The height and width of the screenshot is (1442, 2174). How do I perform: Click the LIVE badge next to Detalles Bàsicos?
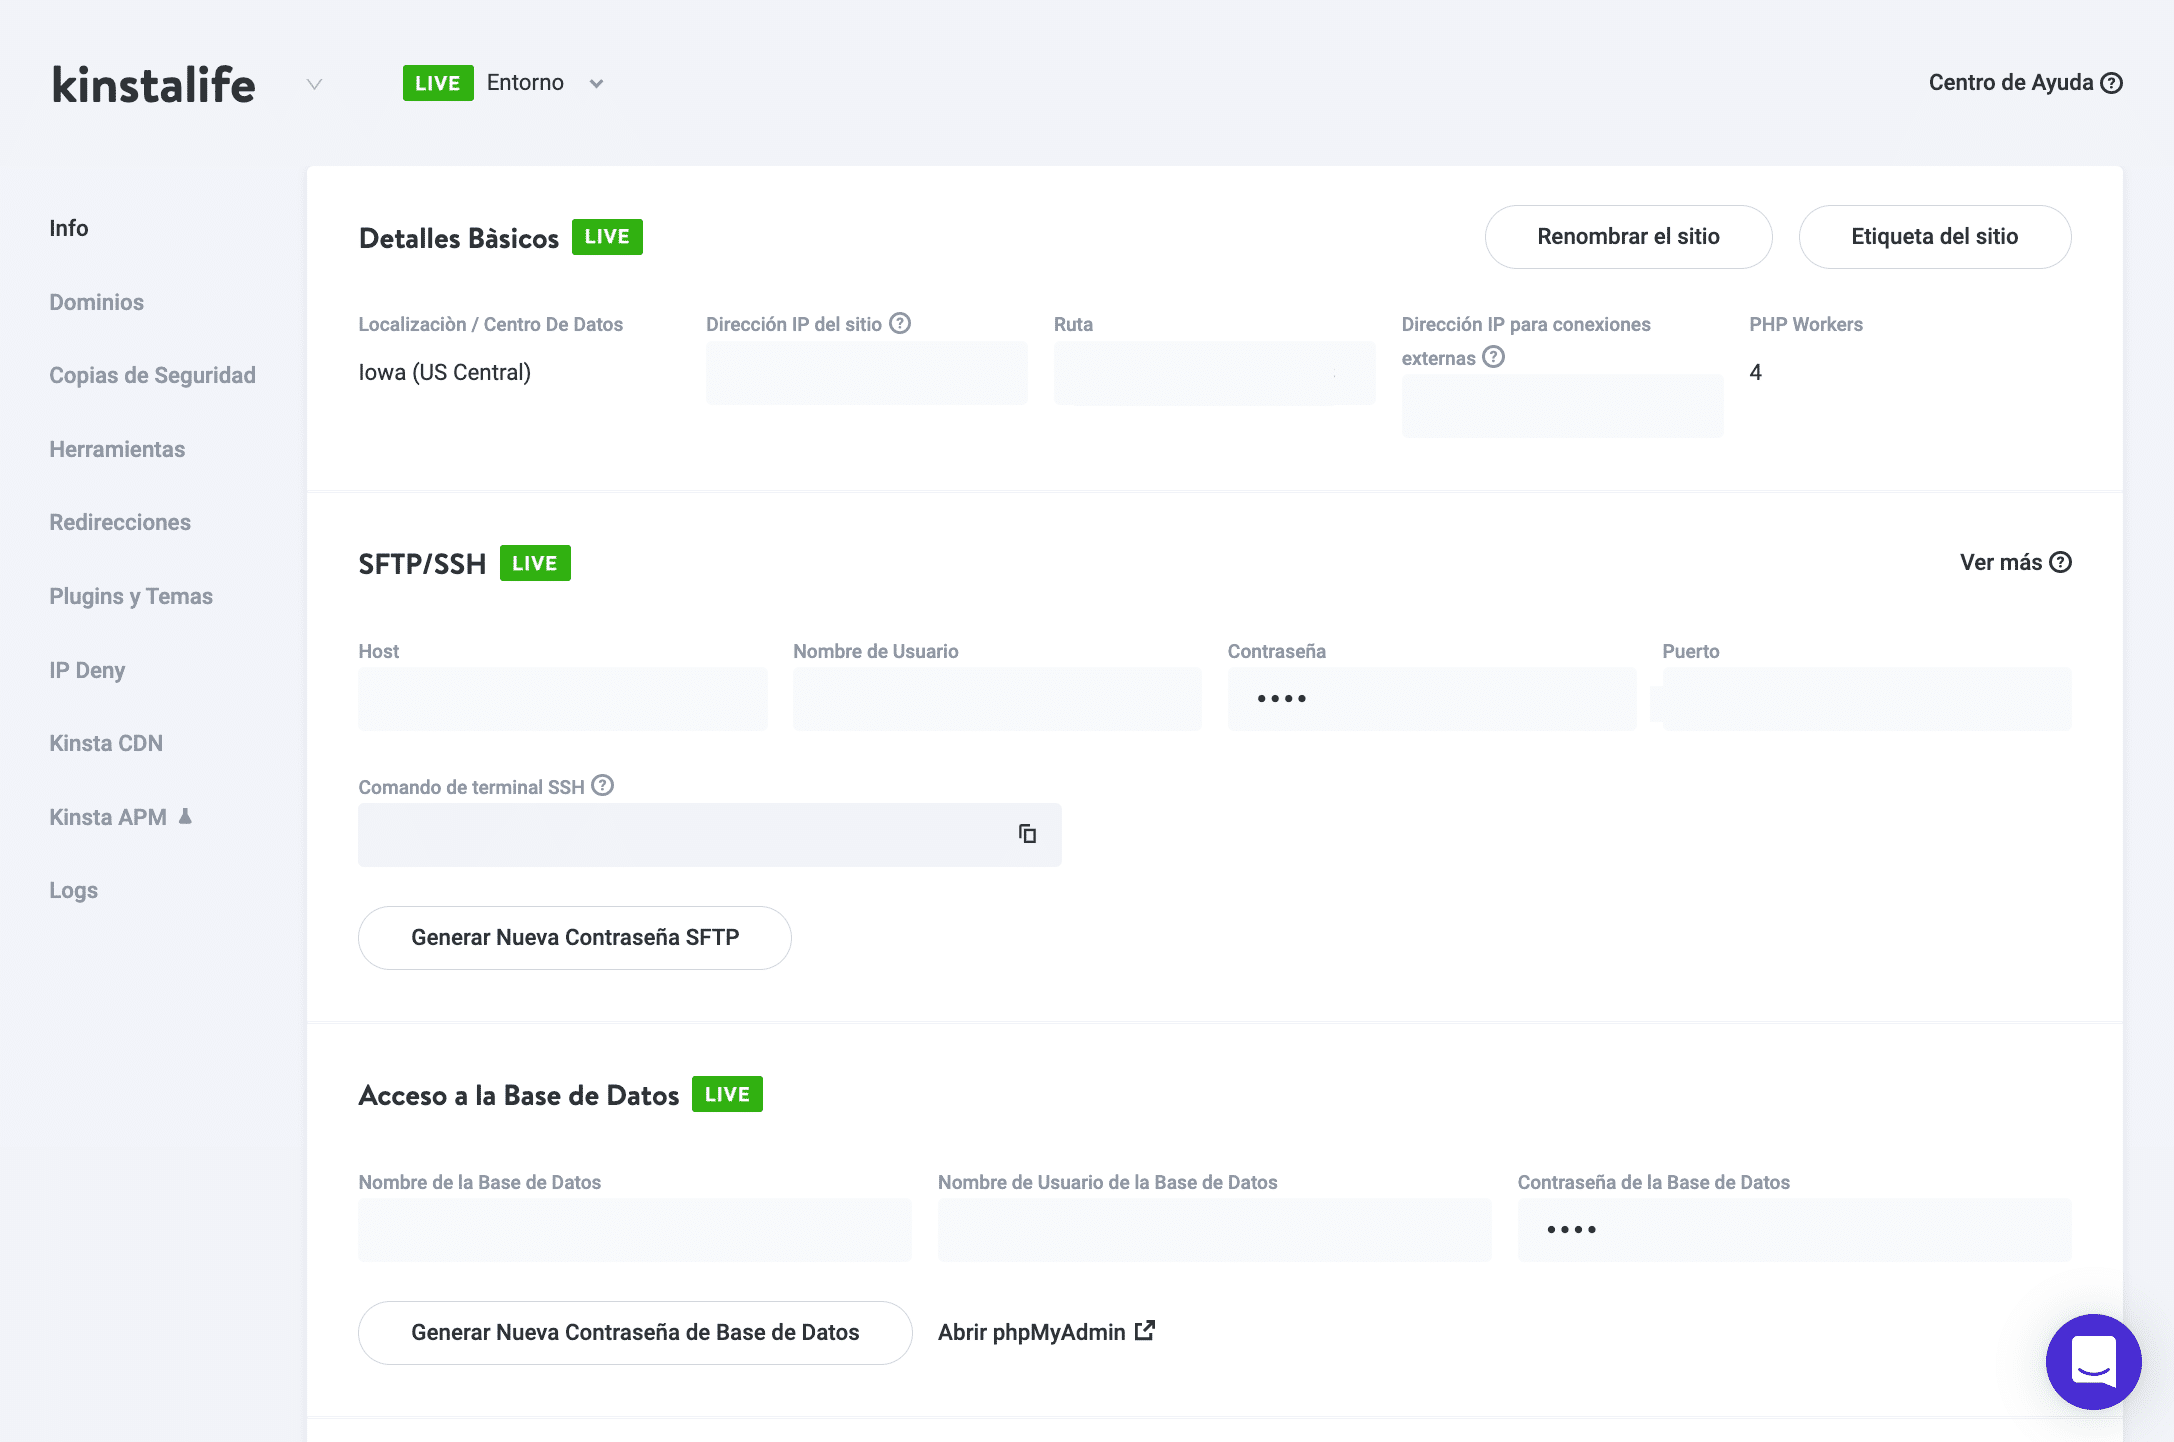[x=607, y=237]
